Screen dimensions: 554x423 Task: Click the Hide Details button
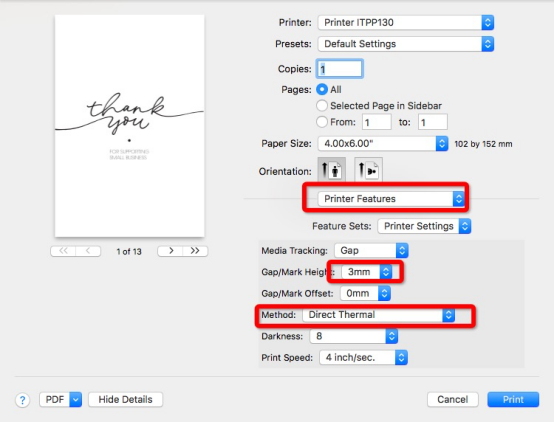point(125,400)
